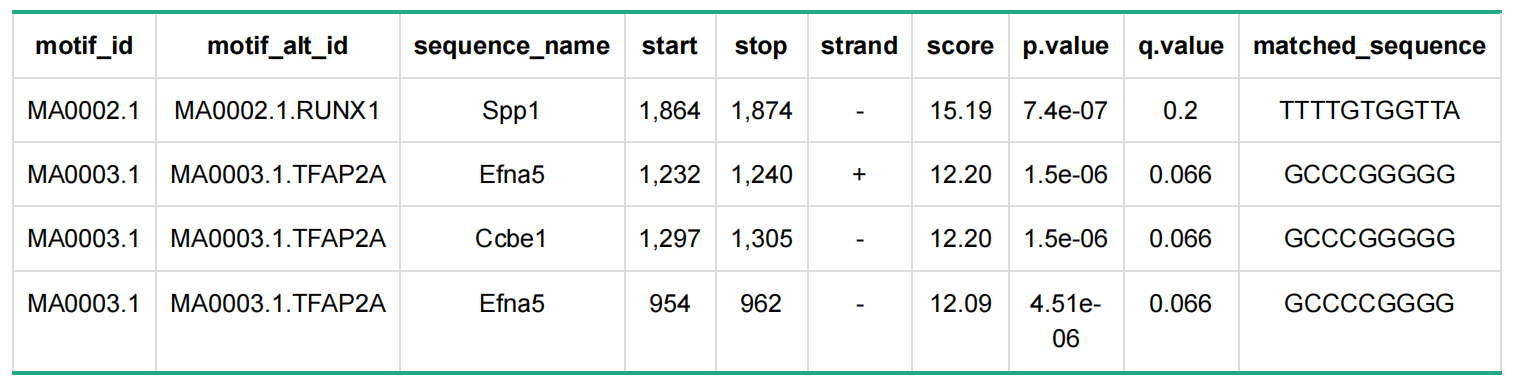The image size is (1525, 388).
Task: Click the score column header
Action: click(x=960, y=46)
